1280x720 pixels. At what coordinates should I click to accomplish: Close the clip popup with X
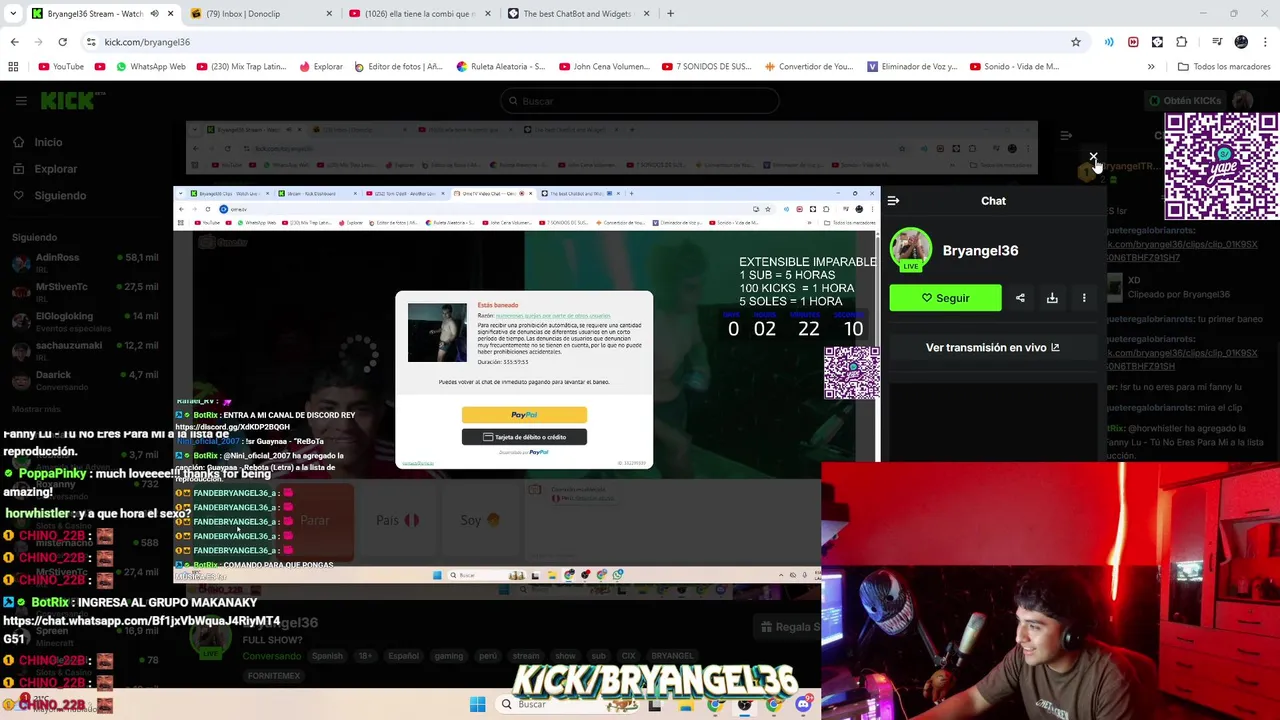point(1093,158)
